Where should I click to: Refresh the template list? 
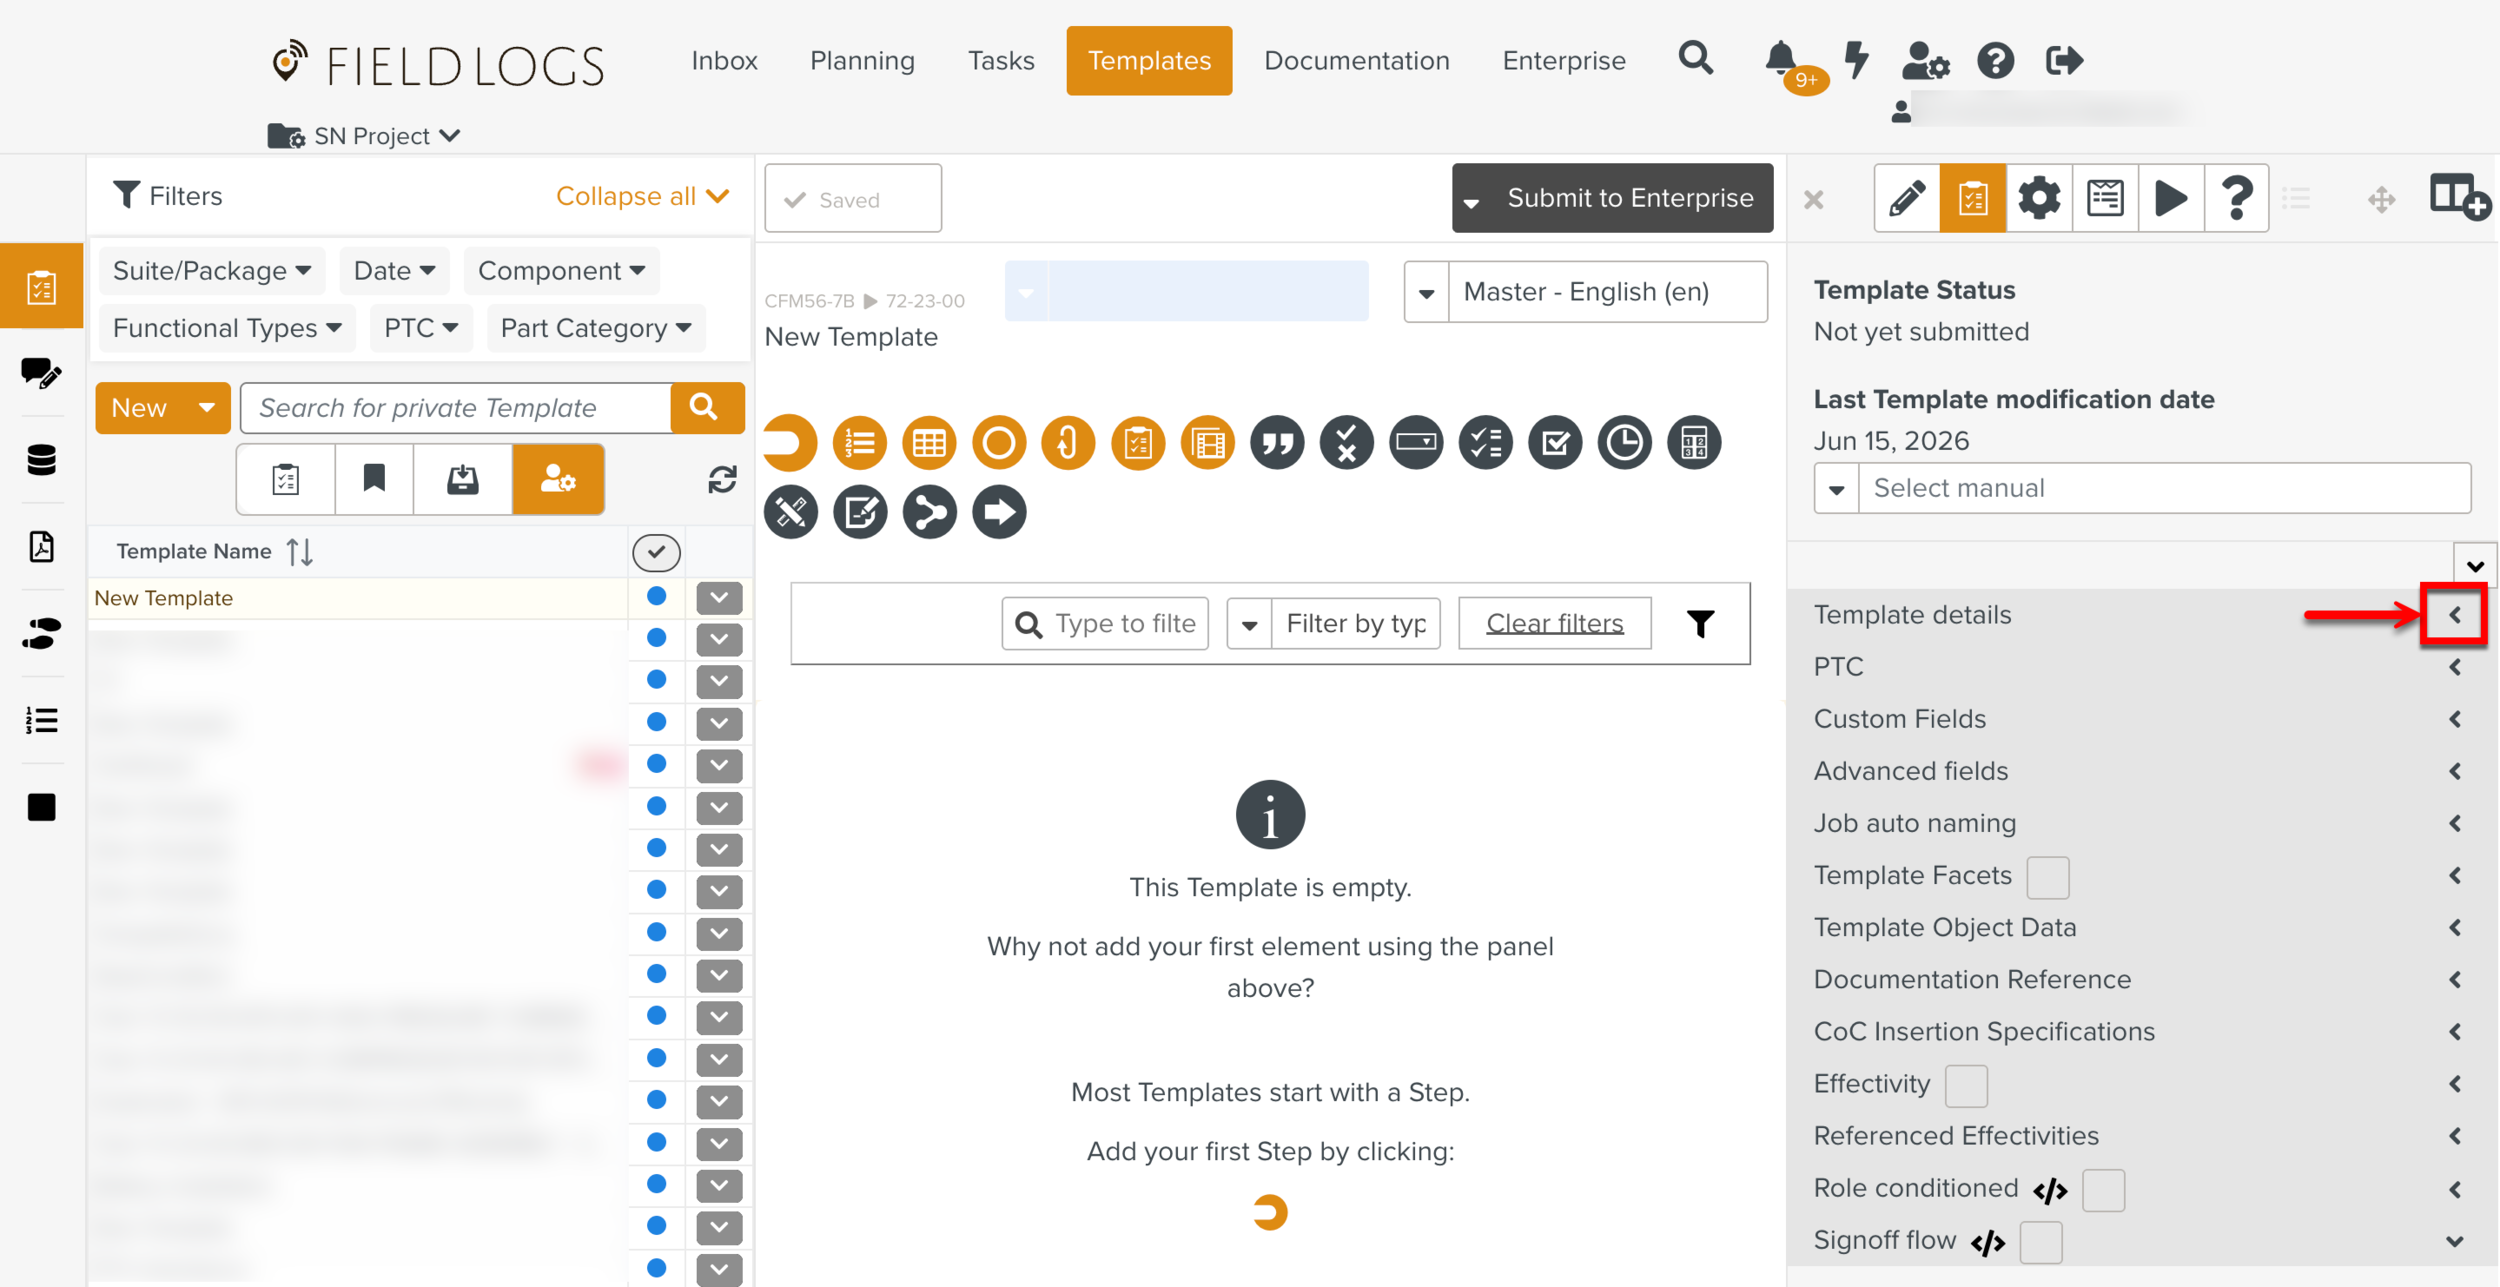pos(722,480)
